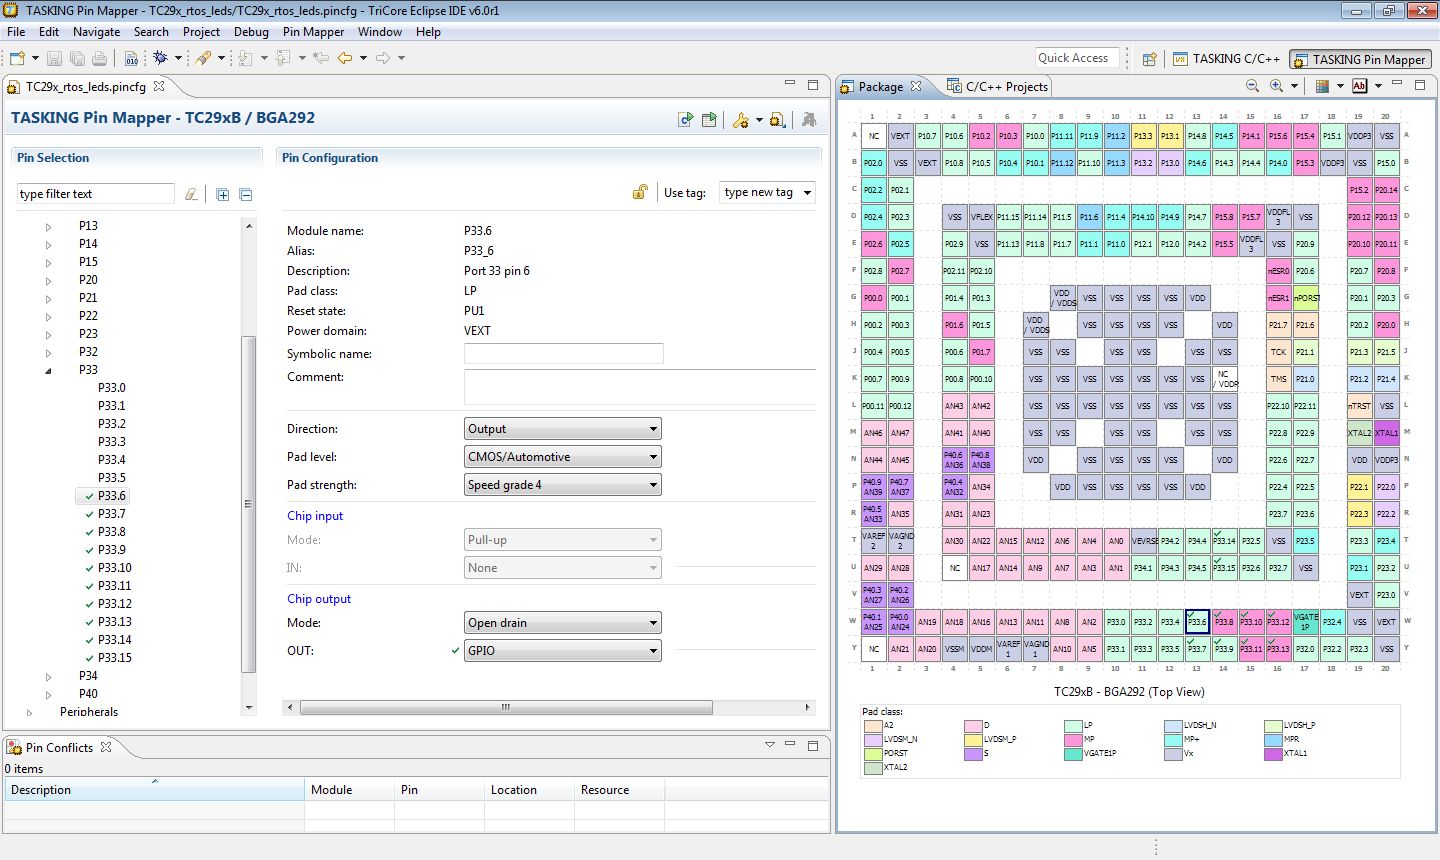The width and height of the screenshot is (1440, 860).
Task: Click the pin color scheme grid icon
Action: coord(1322,87)
